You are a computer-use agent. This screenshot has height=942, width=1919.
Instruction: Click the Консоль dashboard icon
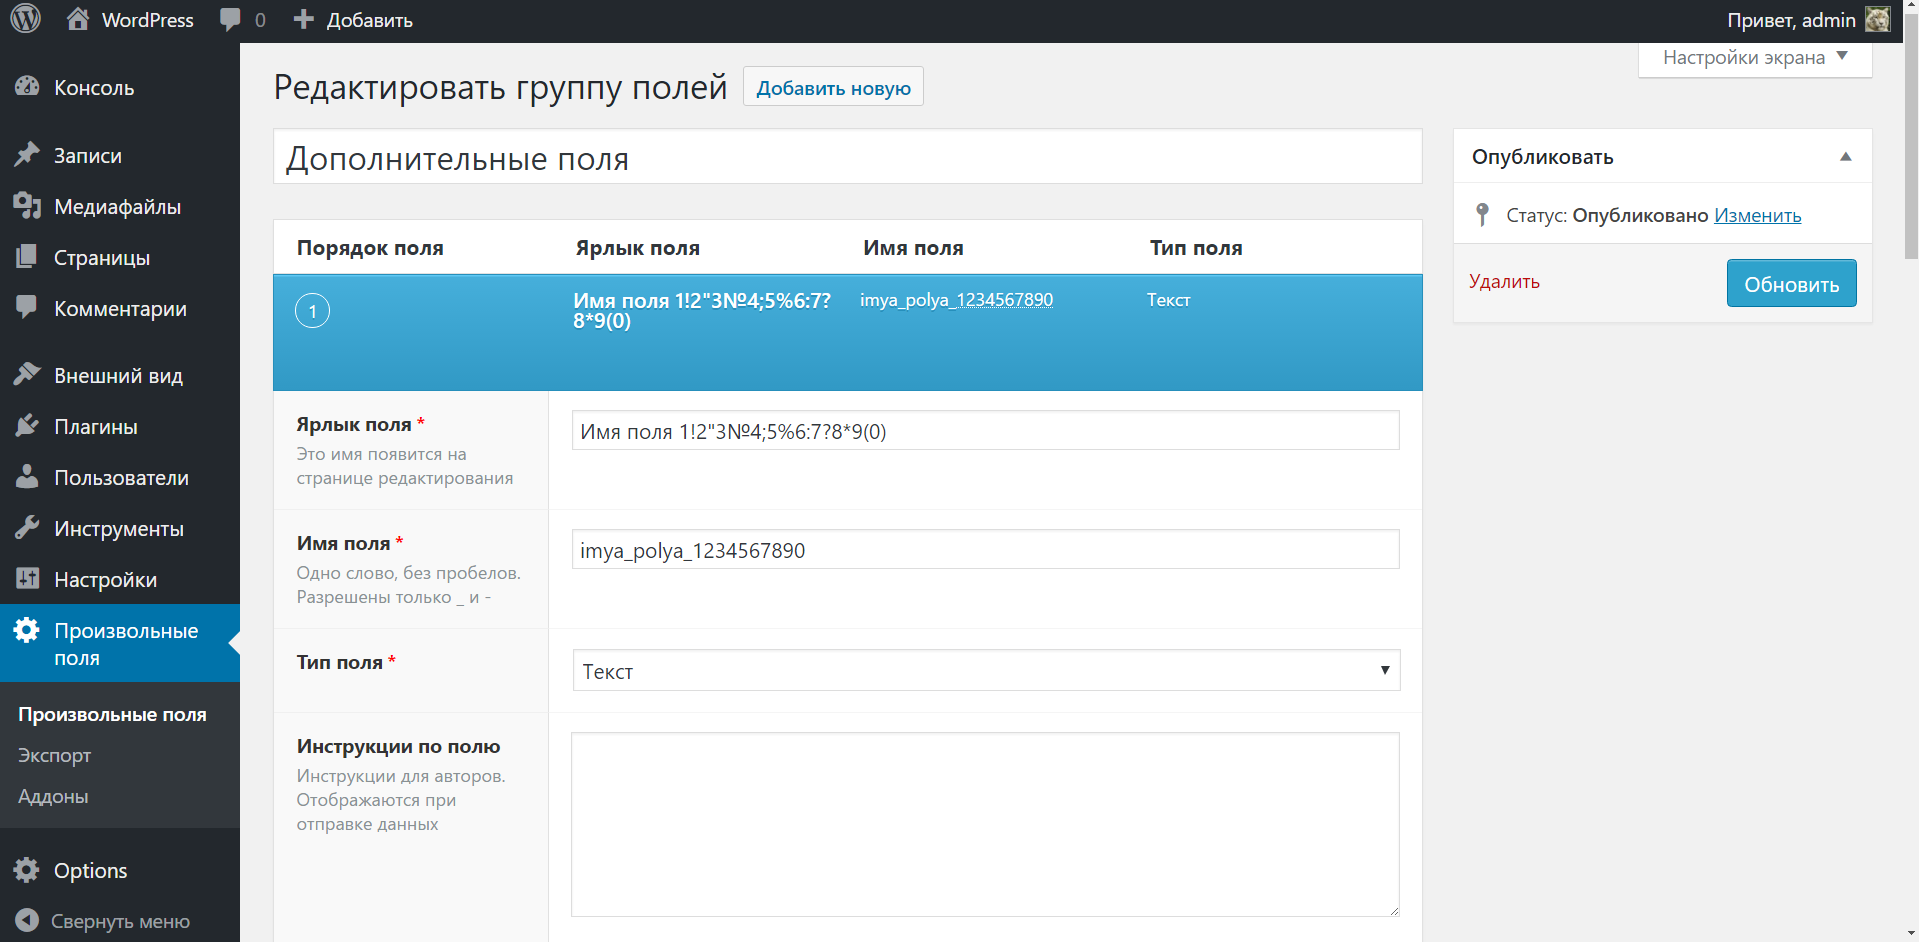[27, 87]
